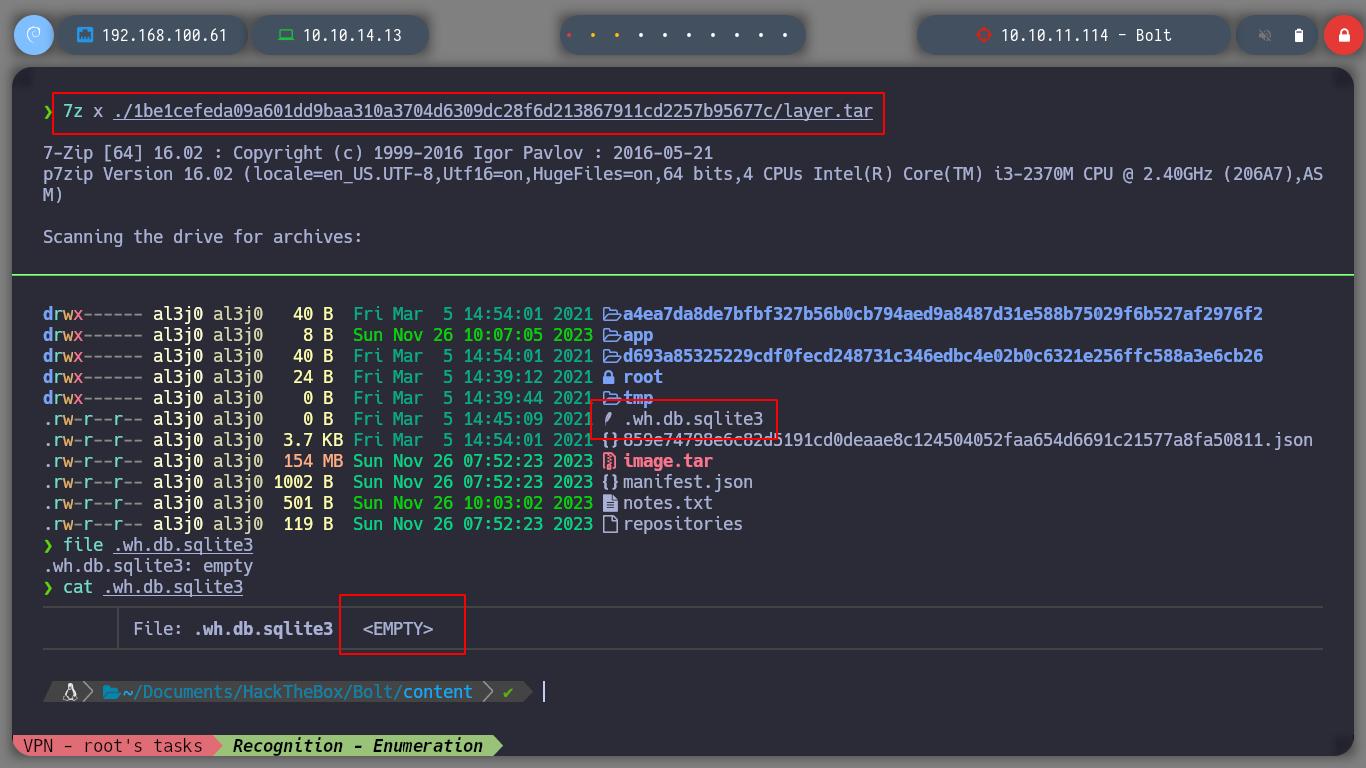Click the '.wh.db.sqlite3: empty' output line

[148, 566]
